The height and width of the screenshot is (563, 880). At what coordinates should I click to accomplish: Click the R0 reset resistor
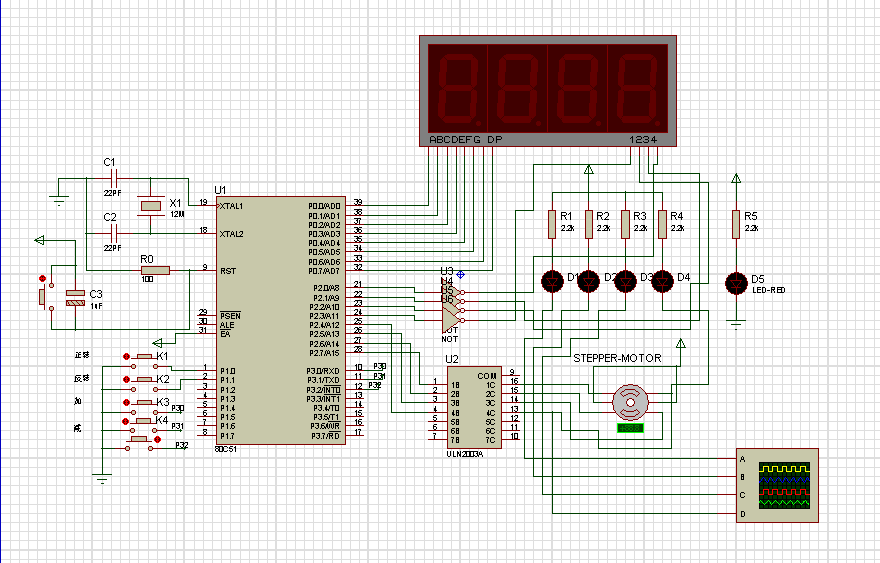[x=155, y=270]
